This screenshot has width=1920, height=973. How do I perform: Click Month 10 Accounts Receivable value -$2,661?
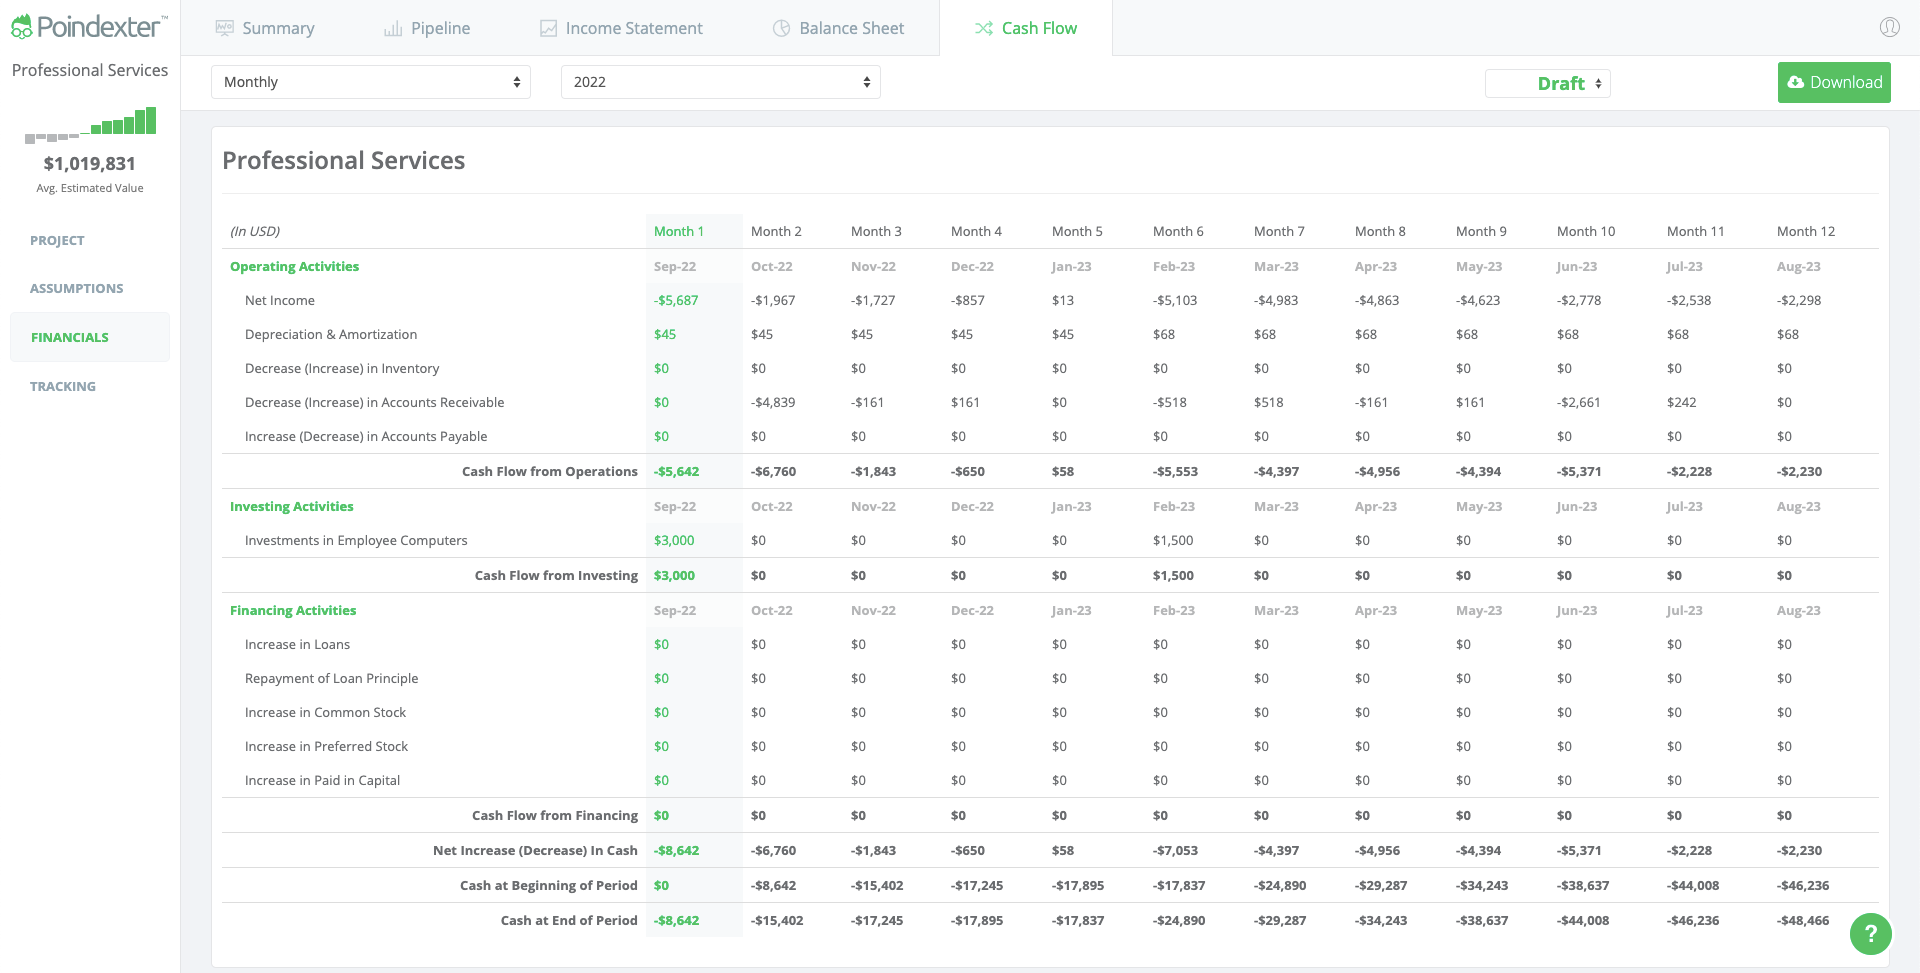click(x=1579, y=402)
